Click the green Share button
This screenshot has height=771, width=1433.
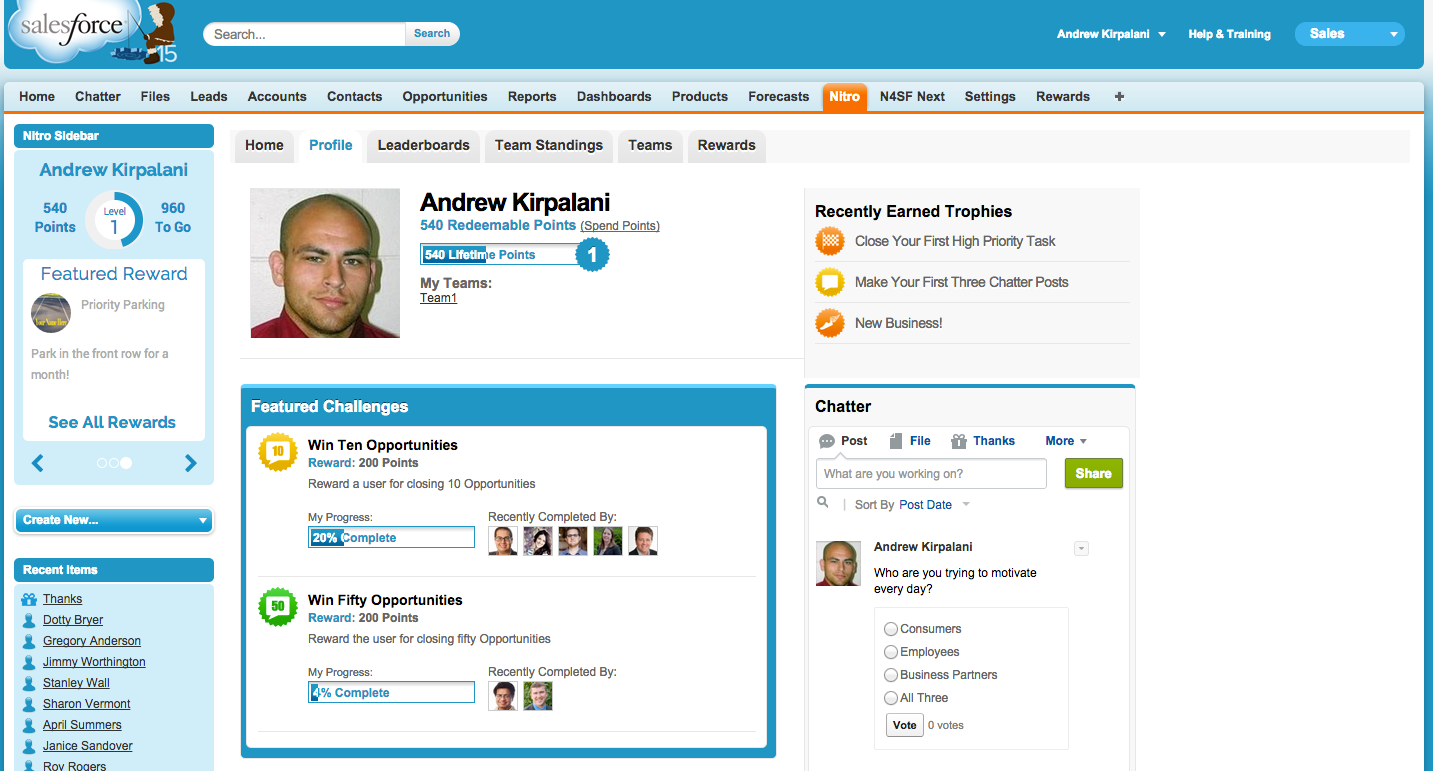[1093, 473]
